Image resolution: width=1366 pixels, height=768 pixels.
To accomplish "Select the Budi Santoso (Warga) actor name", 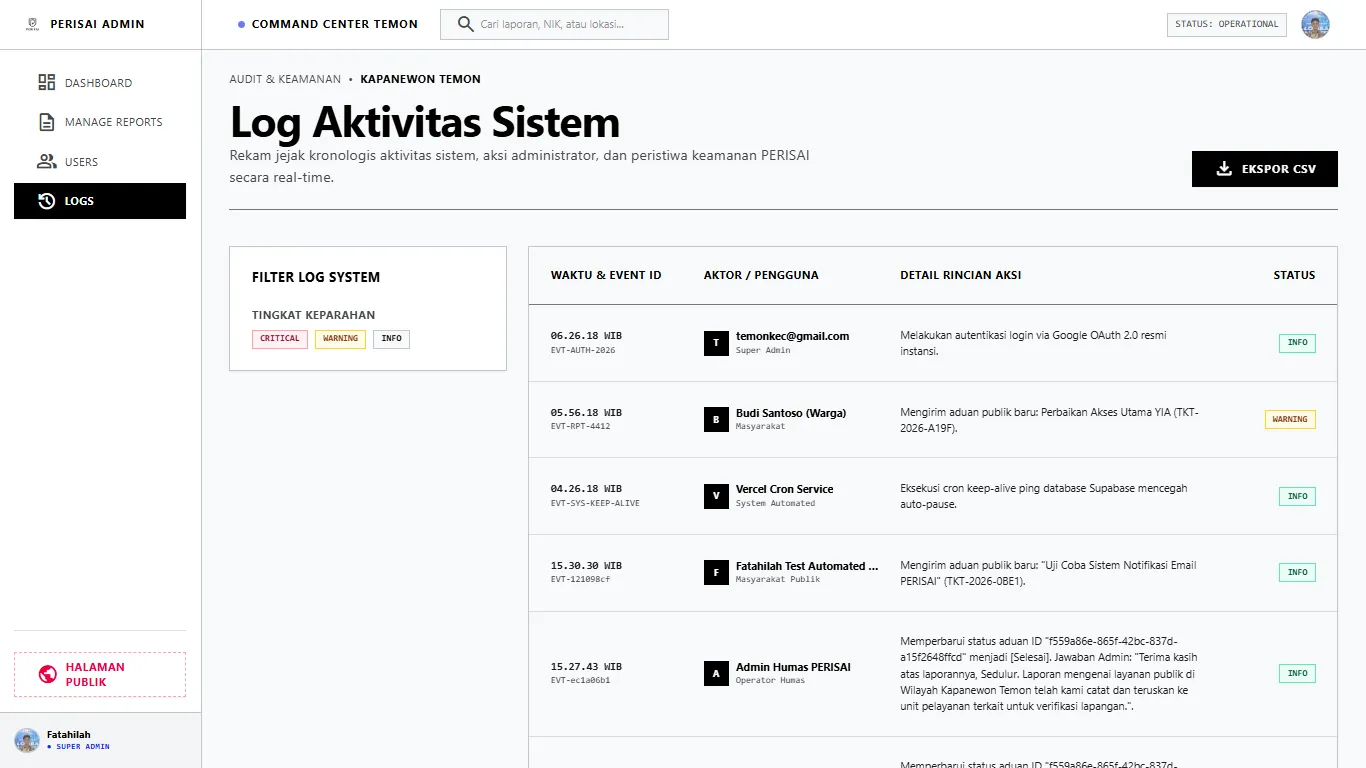I will pos(791,413).
